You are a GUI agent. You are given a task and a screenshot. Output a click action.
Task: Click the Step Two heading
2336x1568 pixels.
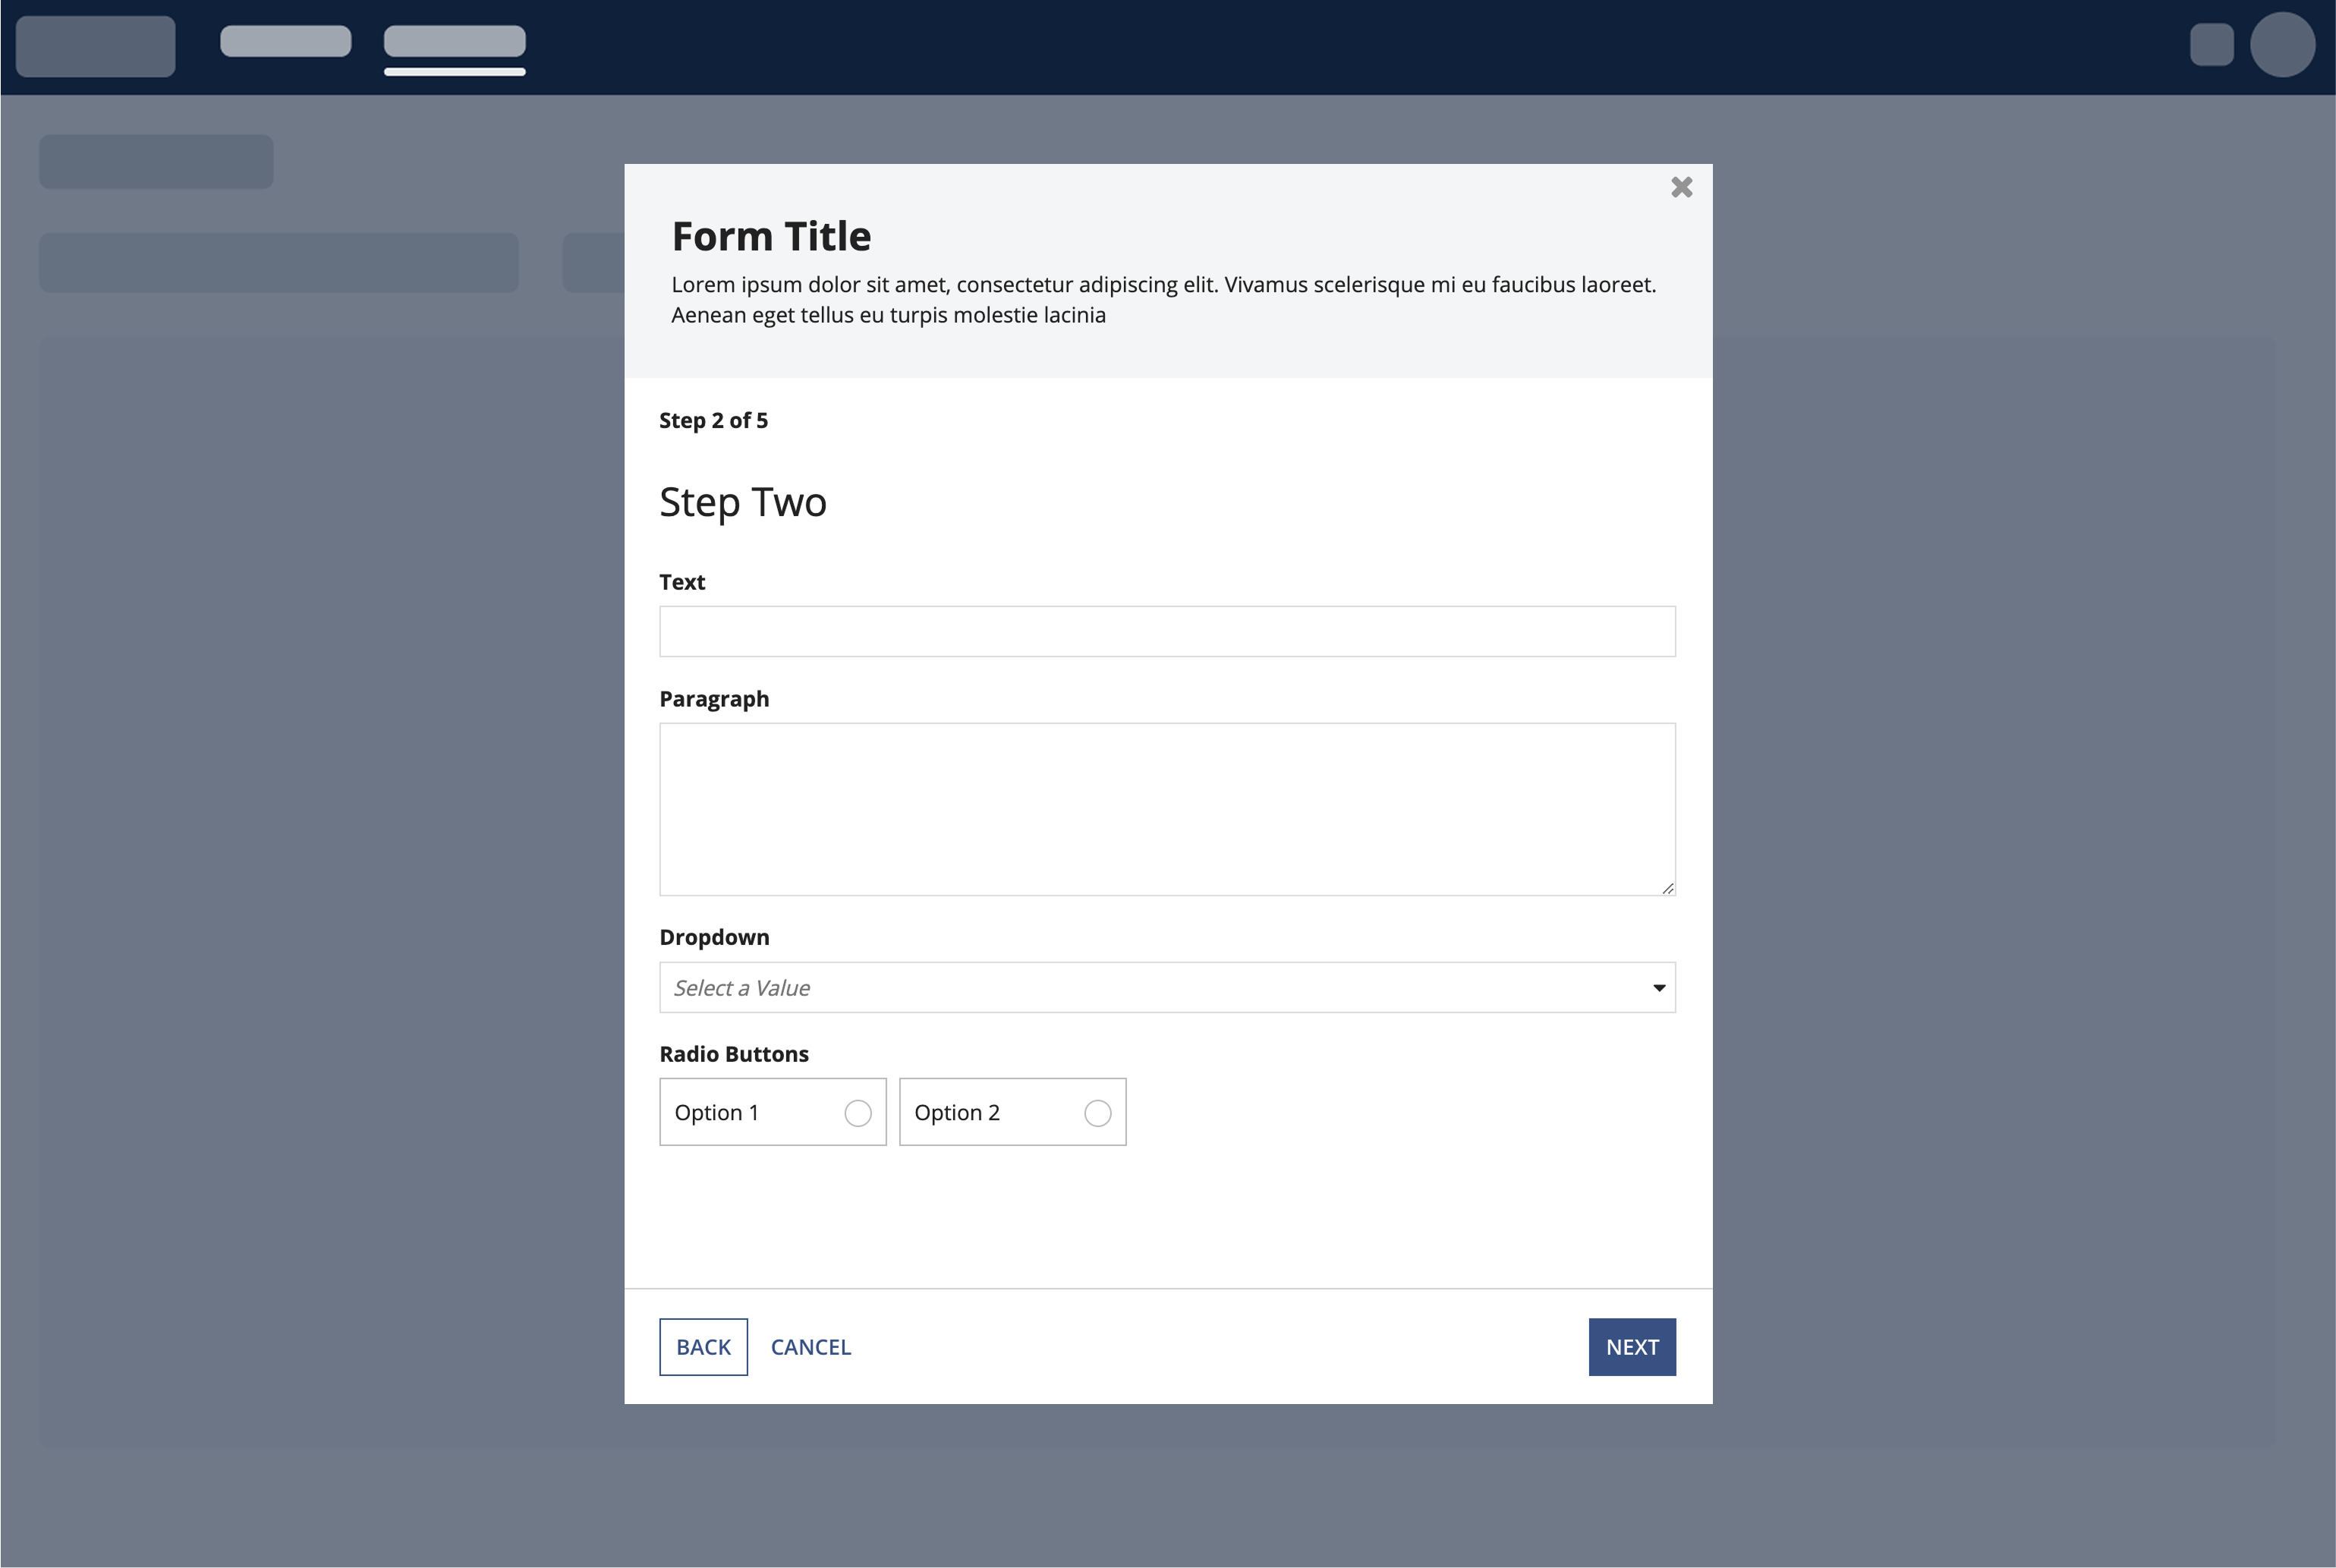743,502
